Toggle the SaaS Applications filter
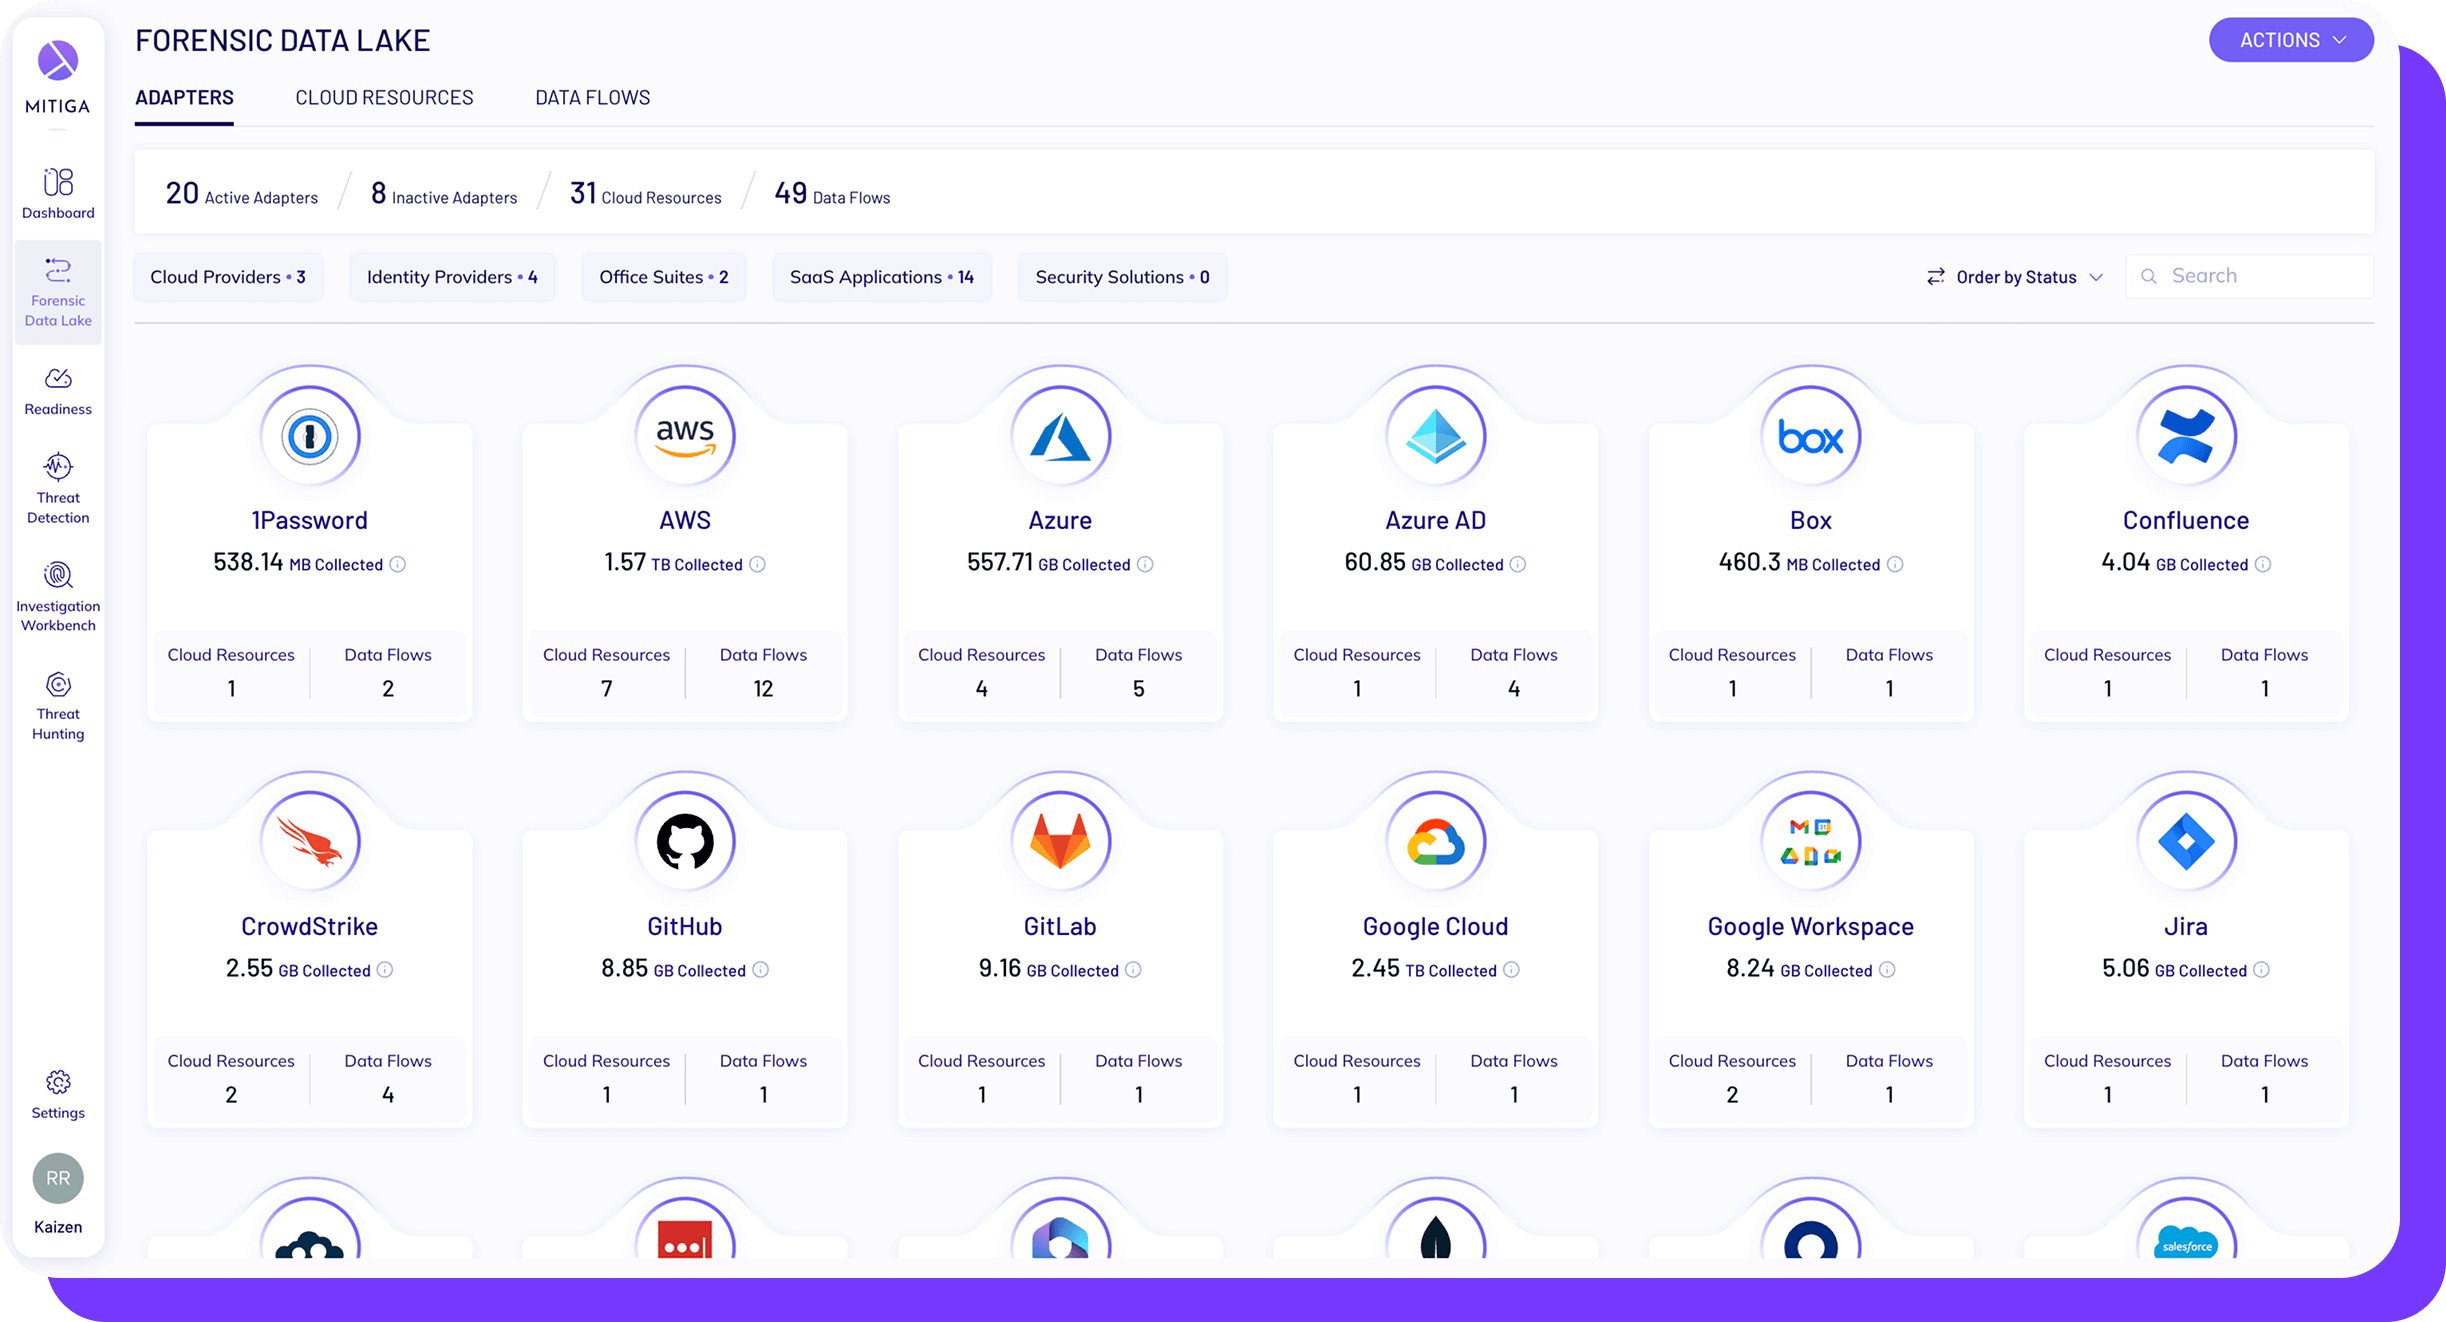This screenshot has height=1322, width=2446. (x=881, y=277)
